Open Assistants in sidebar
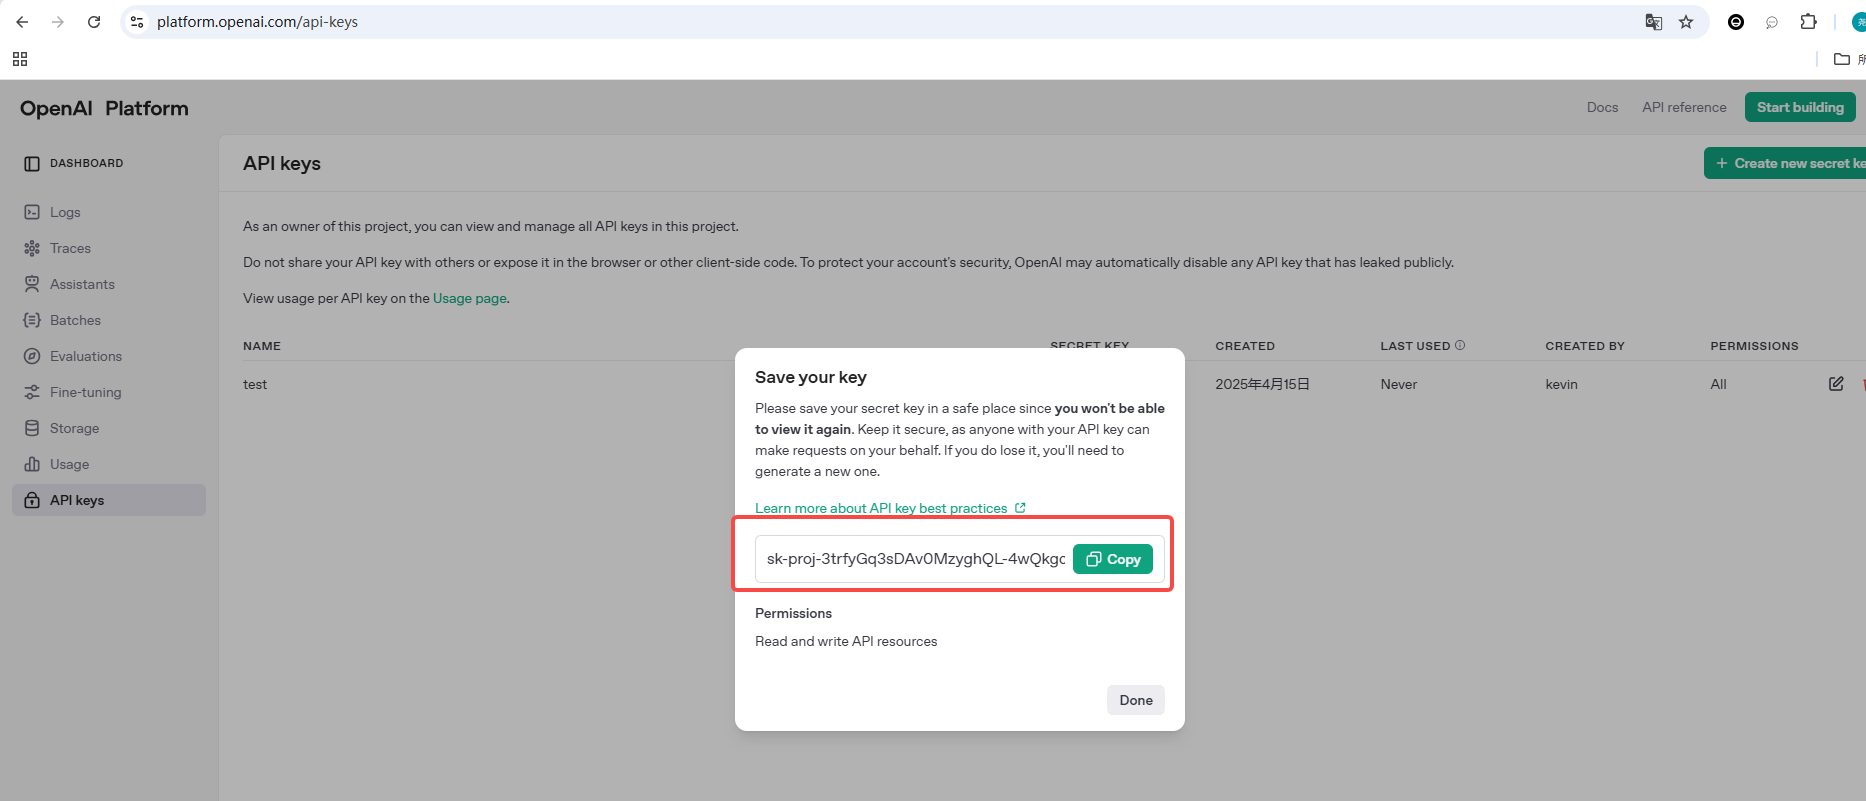Screen dimensions: 1866x801 click(82, 284)
